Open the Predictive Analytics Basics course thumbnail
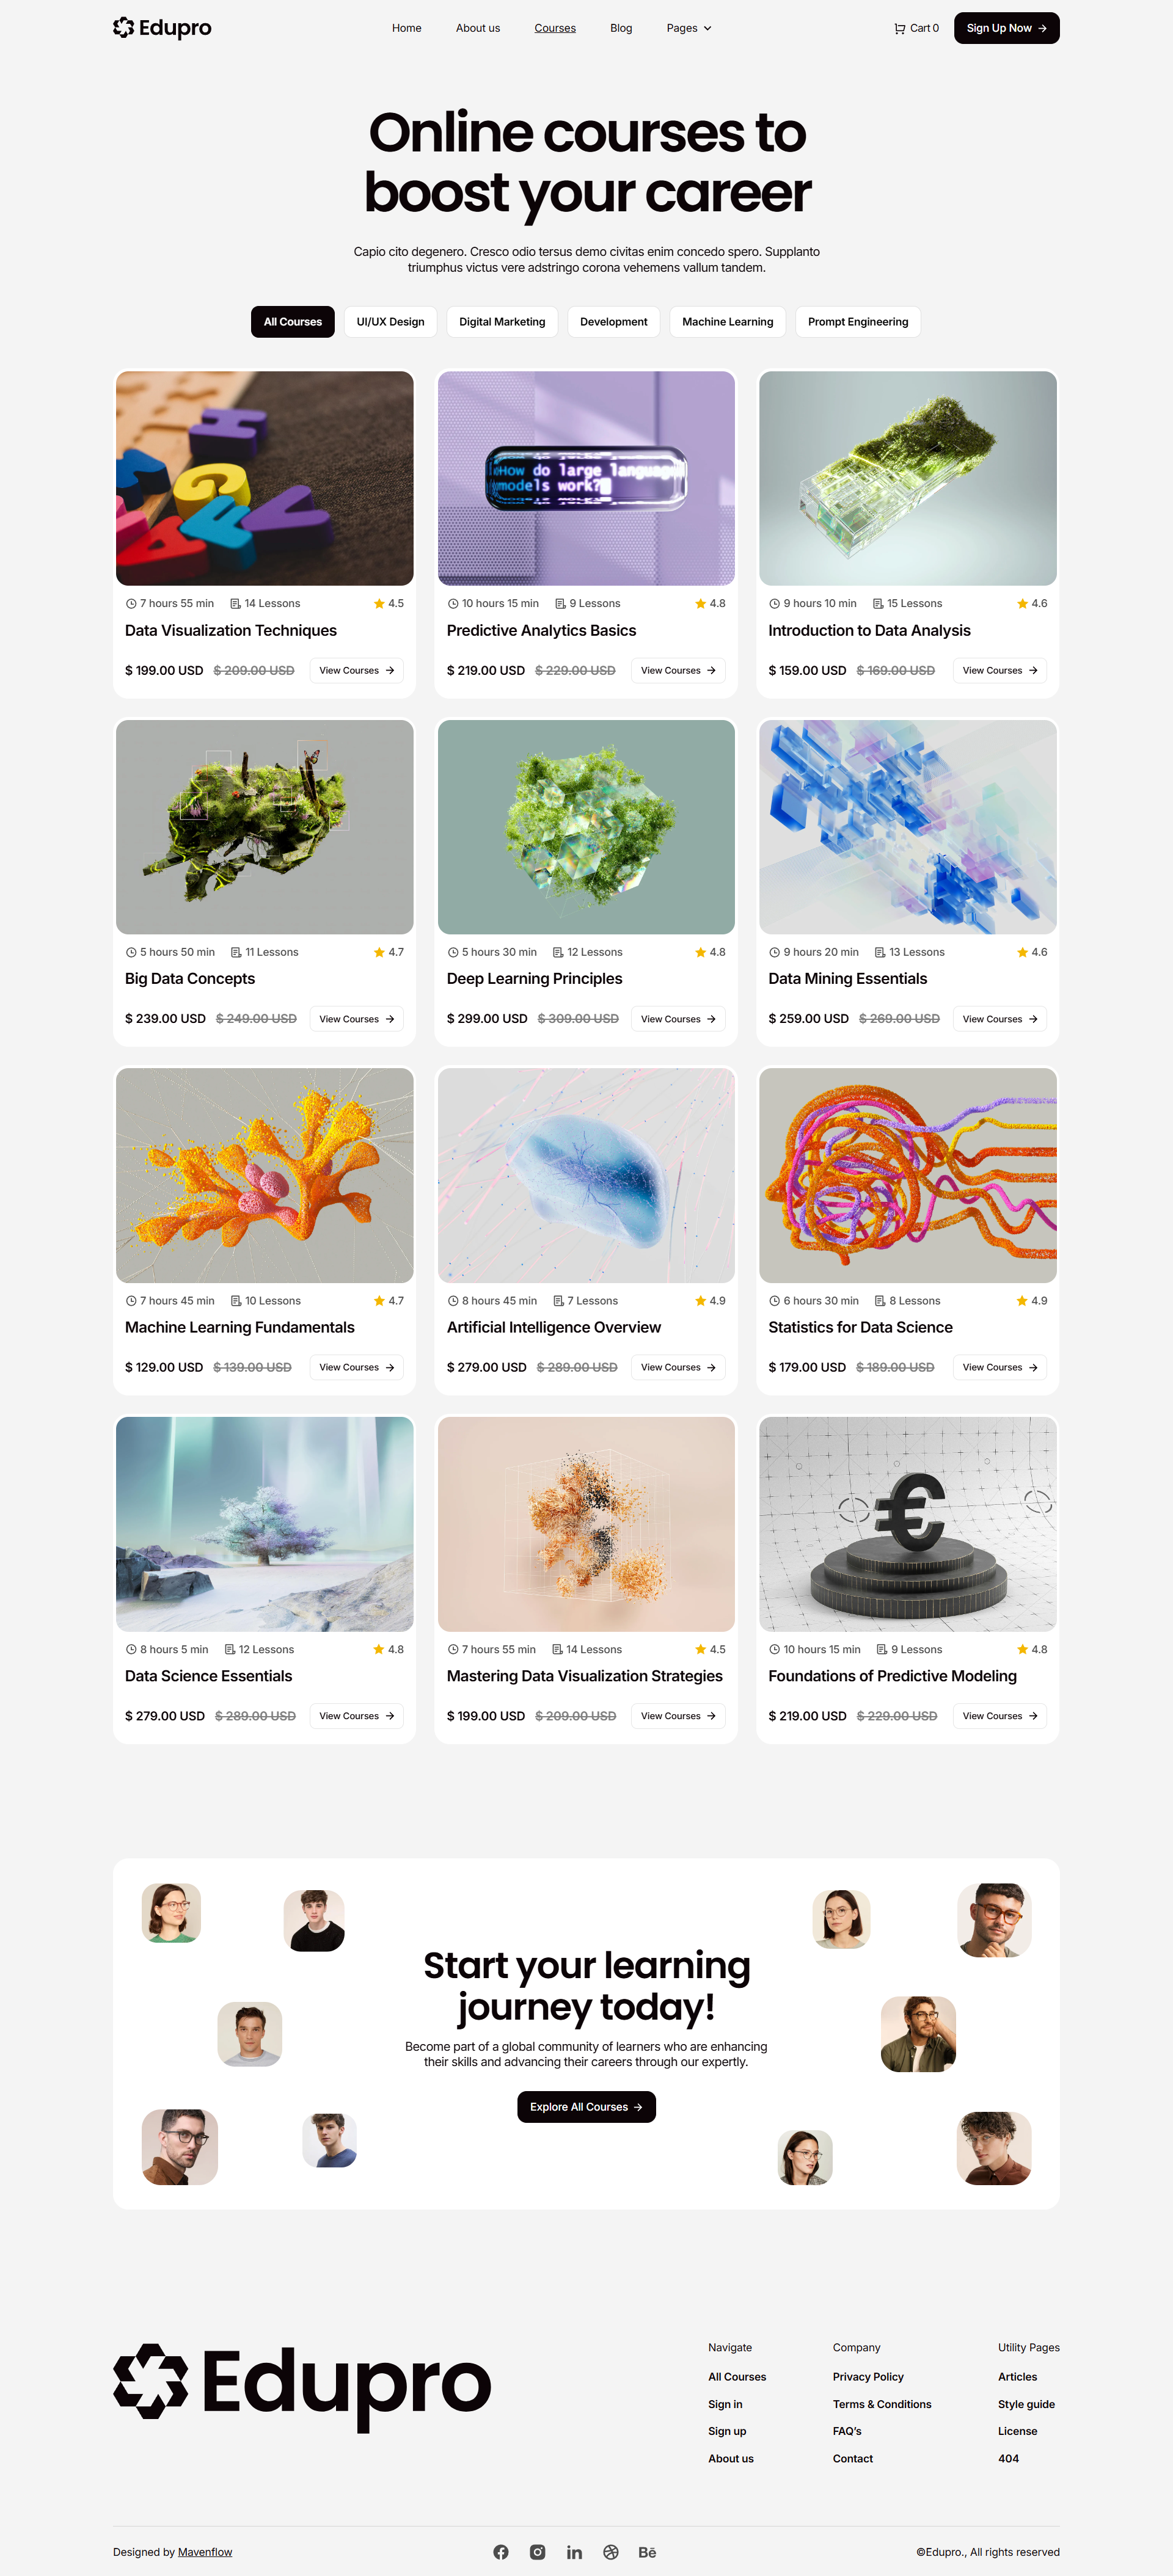1173x2576 pixels. pos(586,478)
